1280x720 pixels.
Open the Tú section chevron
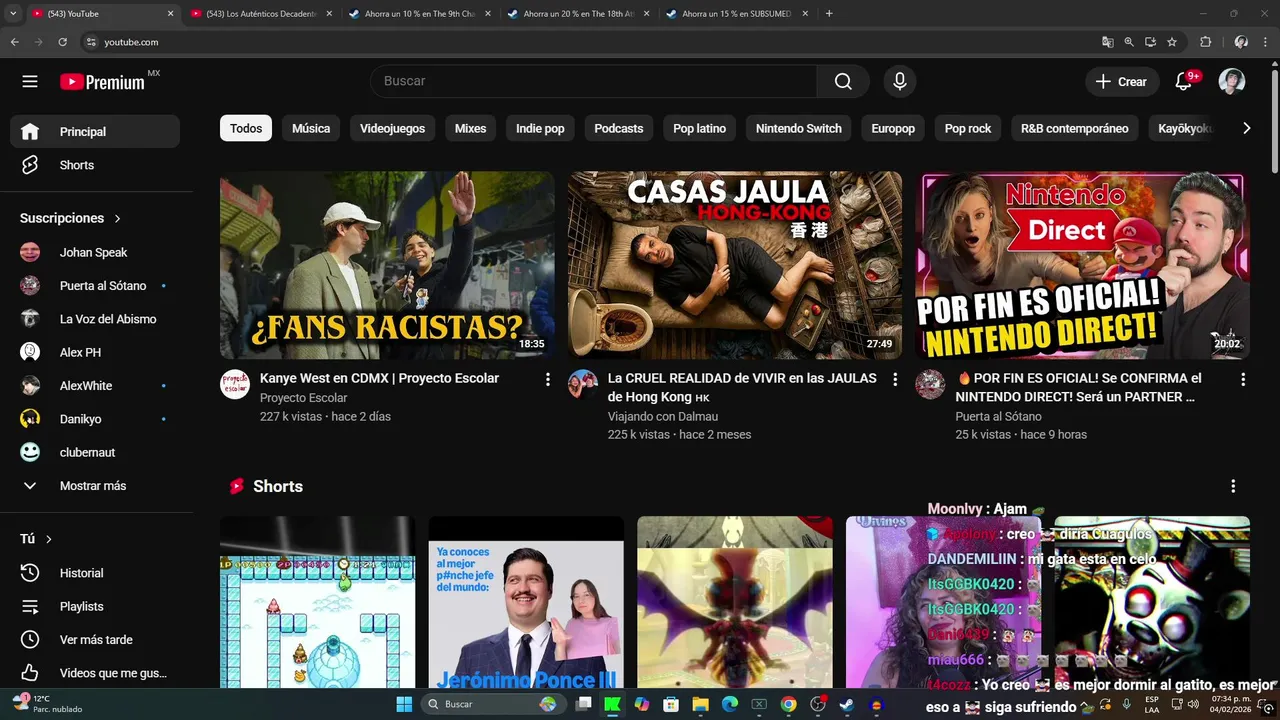pyautogui.click(x=48, y=539)
